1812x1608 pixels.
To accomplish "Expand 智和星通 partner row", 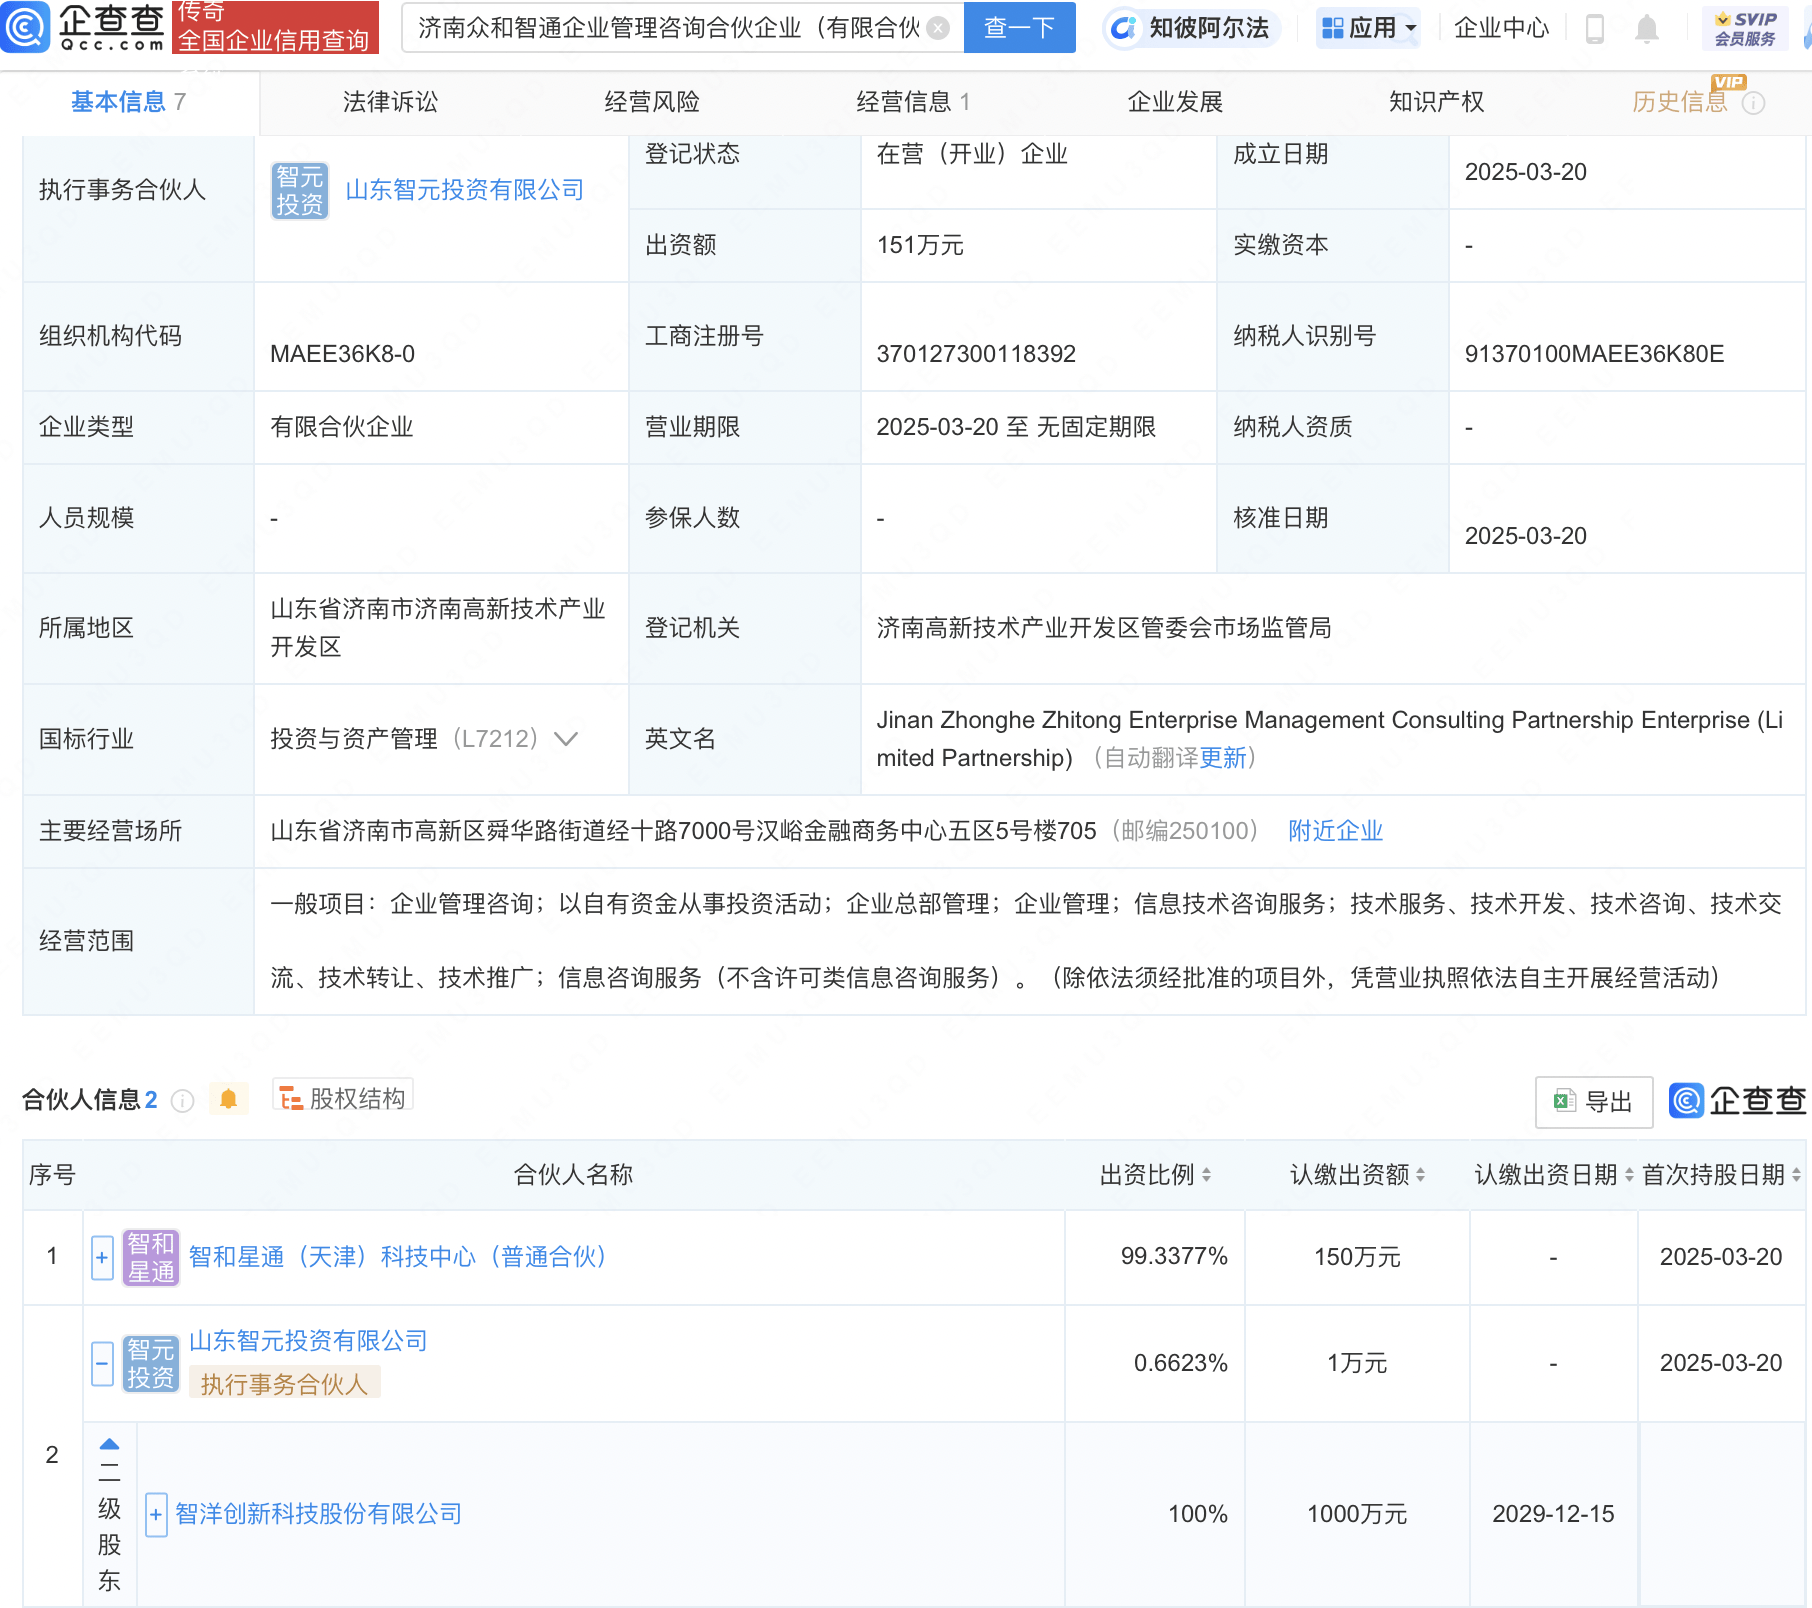I will tap(102, 1257).
